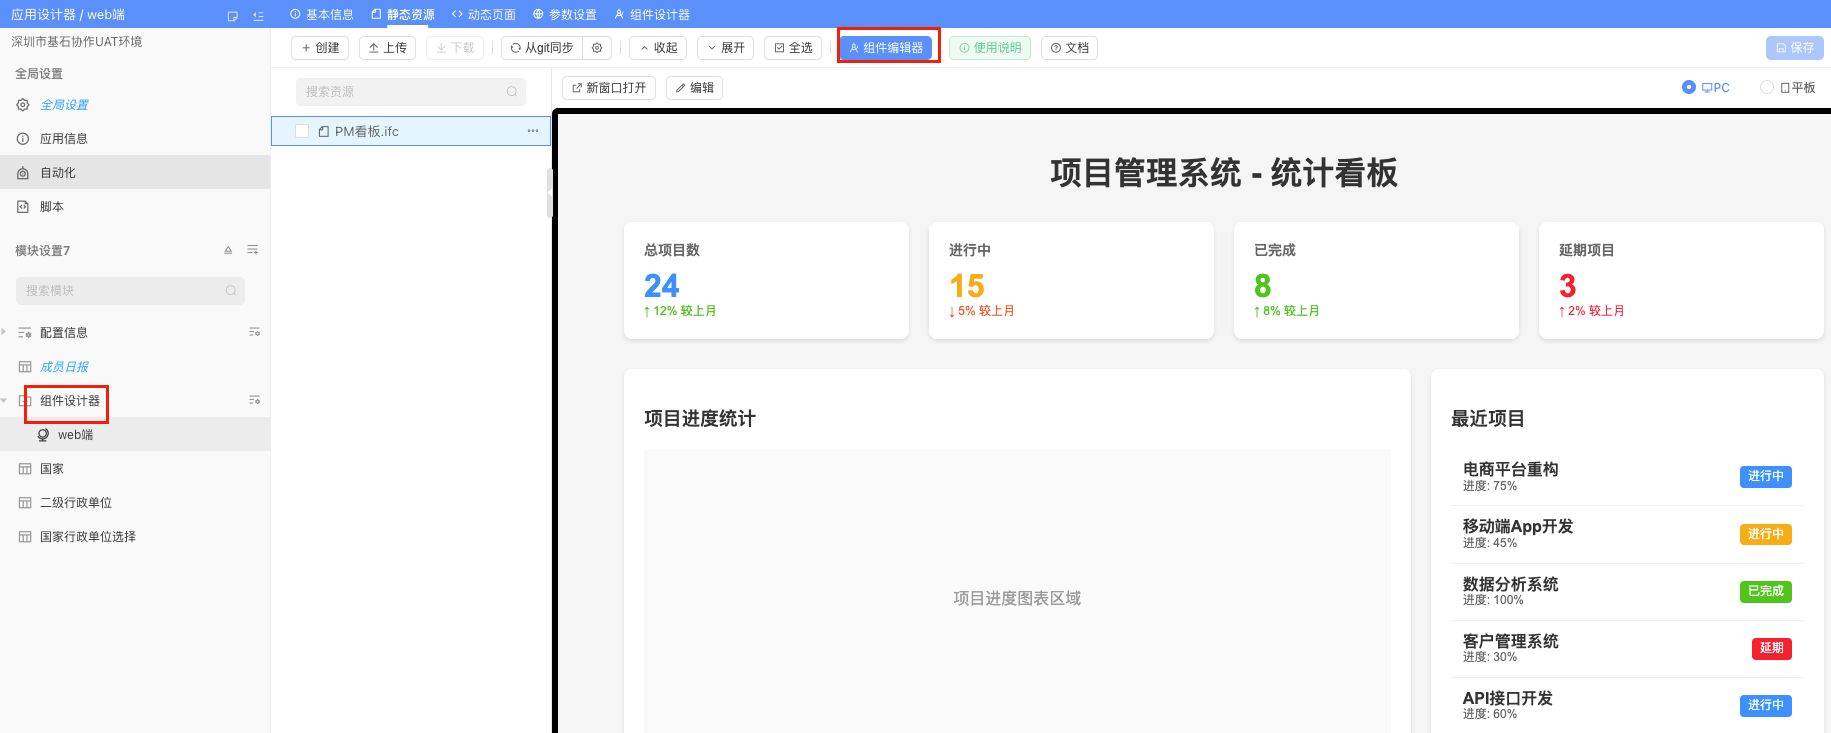Click 新窗口打开 button
The image size is (1831, 733).
(x=609, y=88)
